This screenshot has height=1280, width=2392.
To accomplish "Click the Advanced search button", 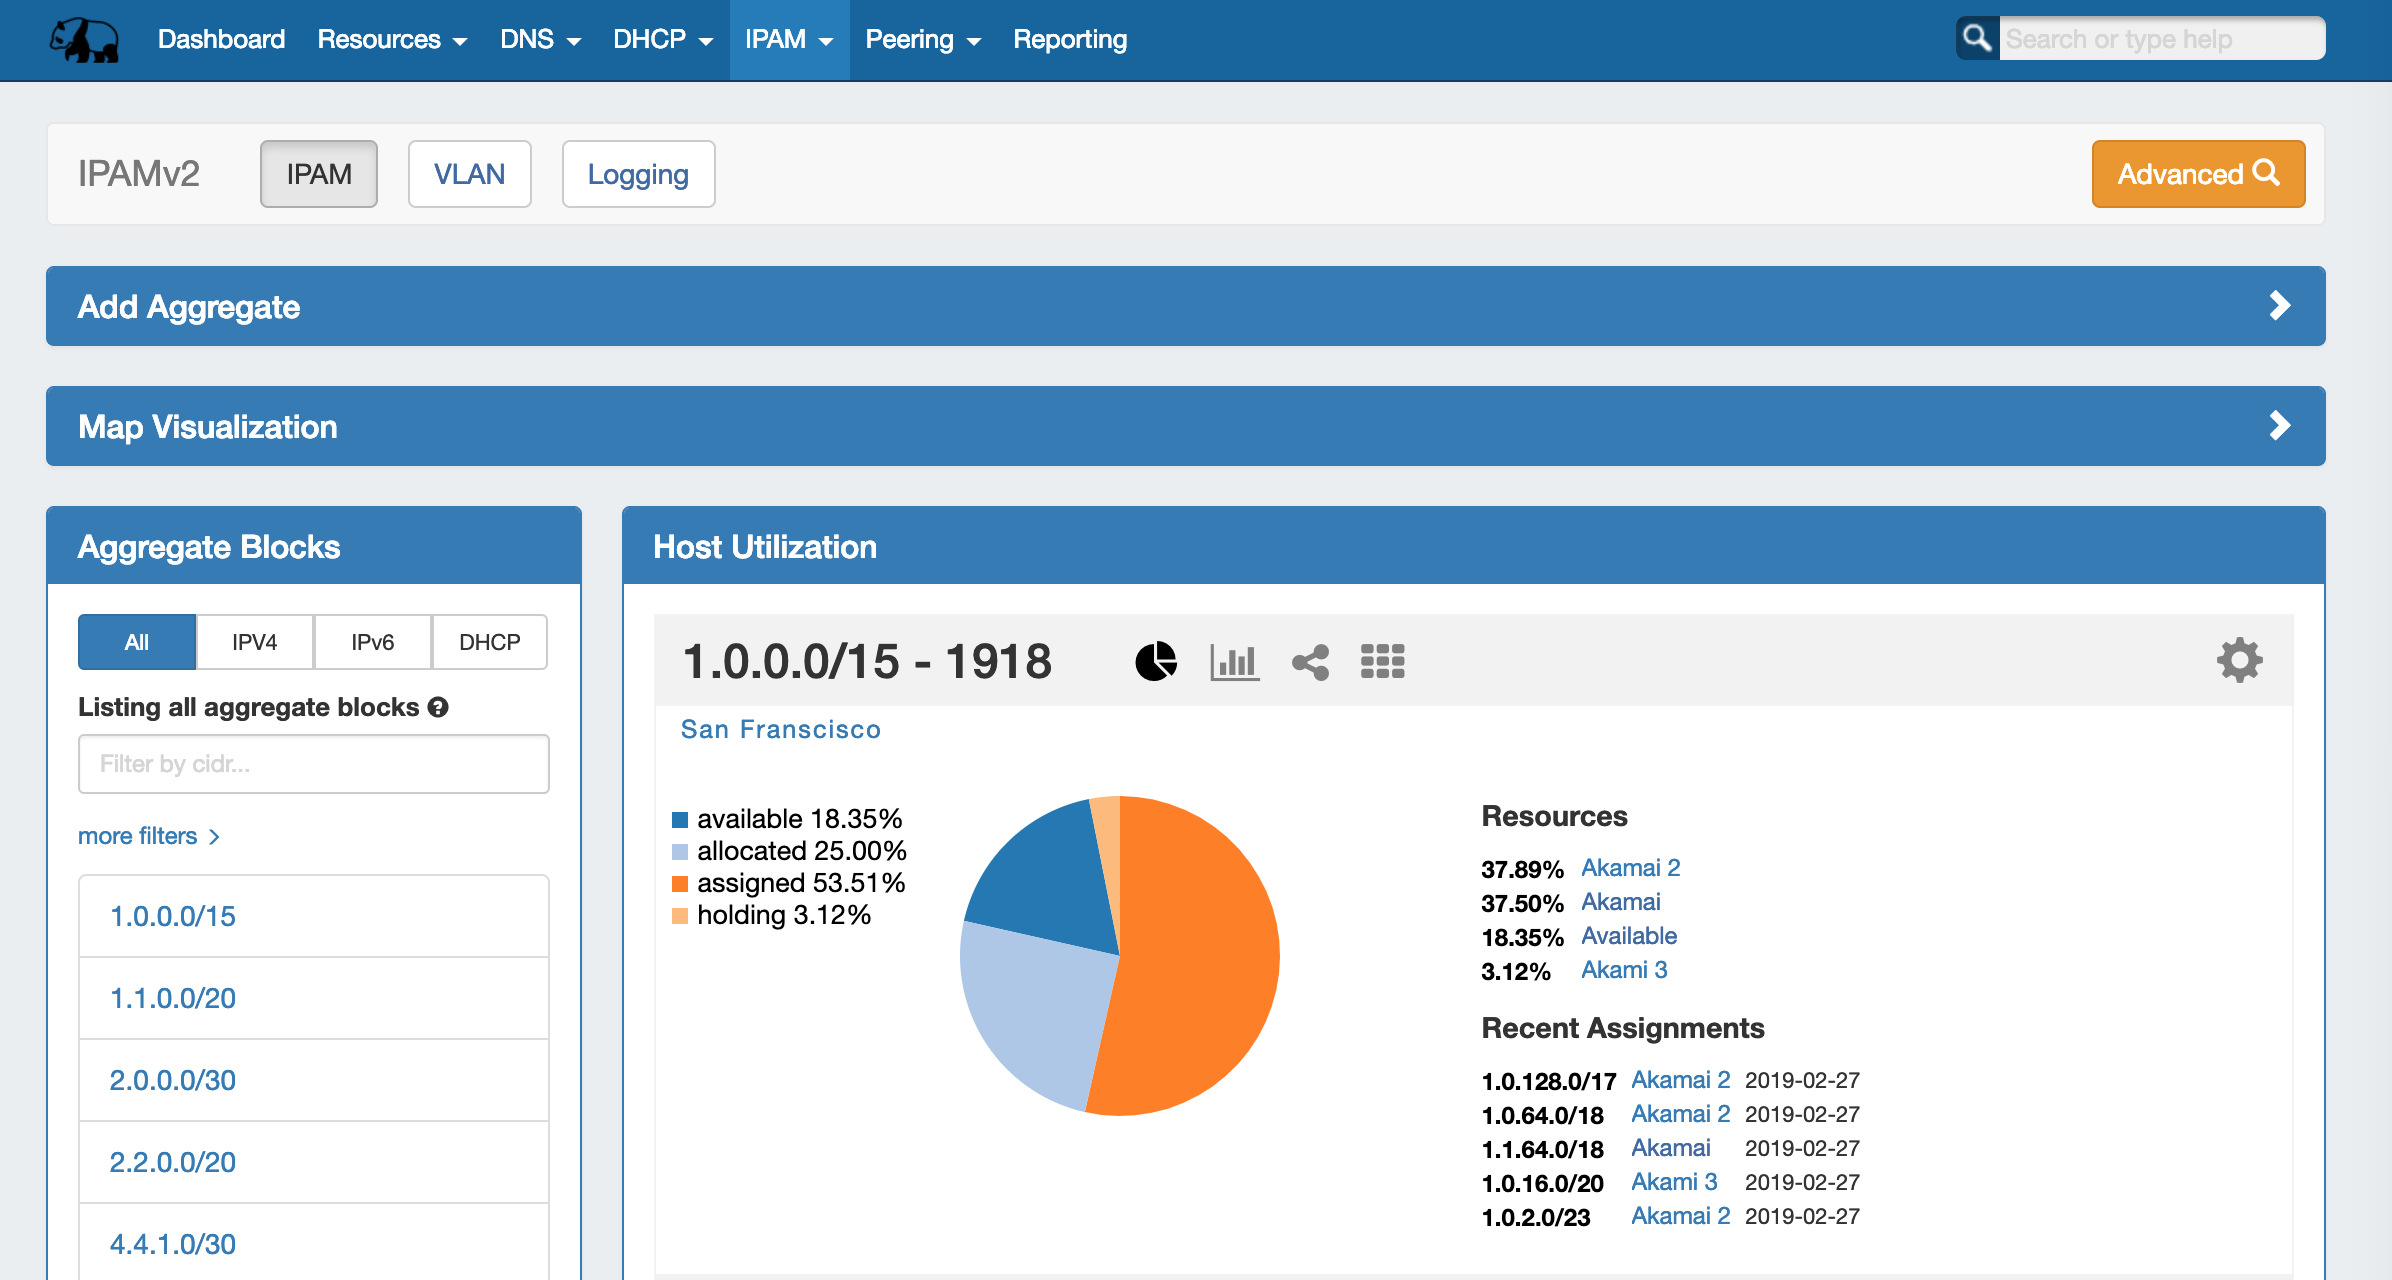I will pos(2198,174).
